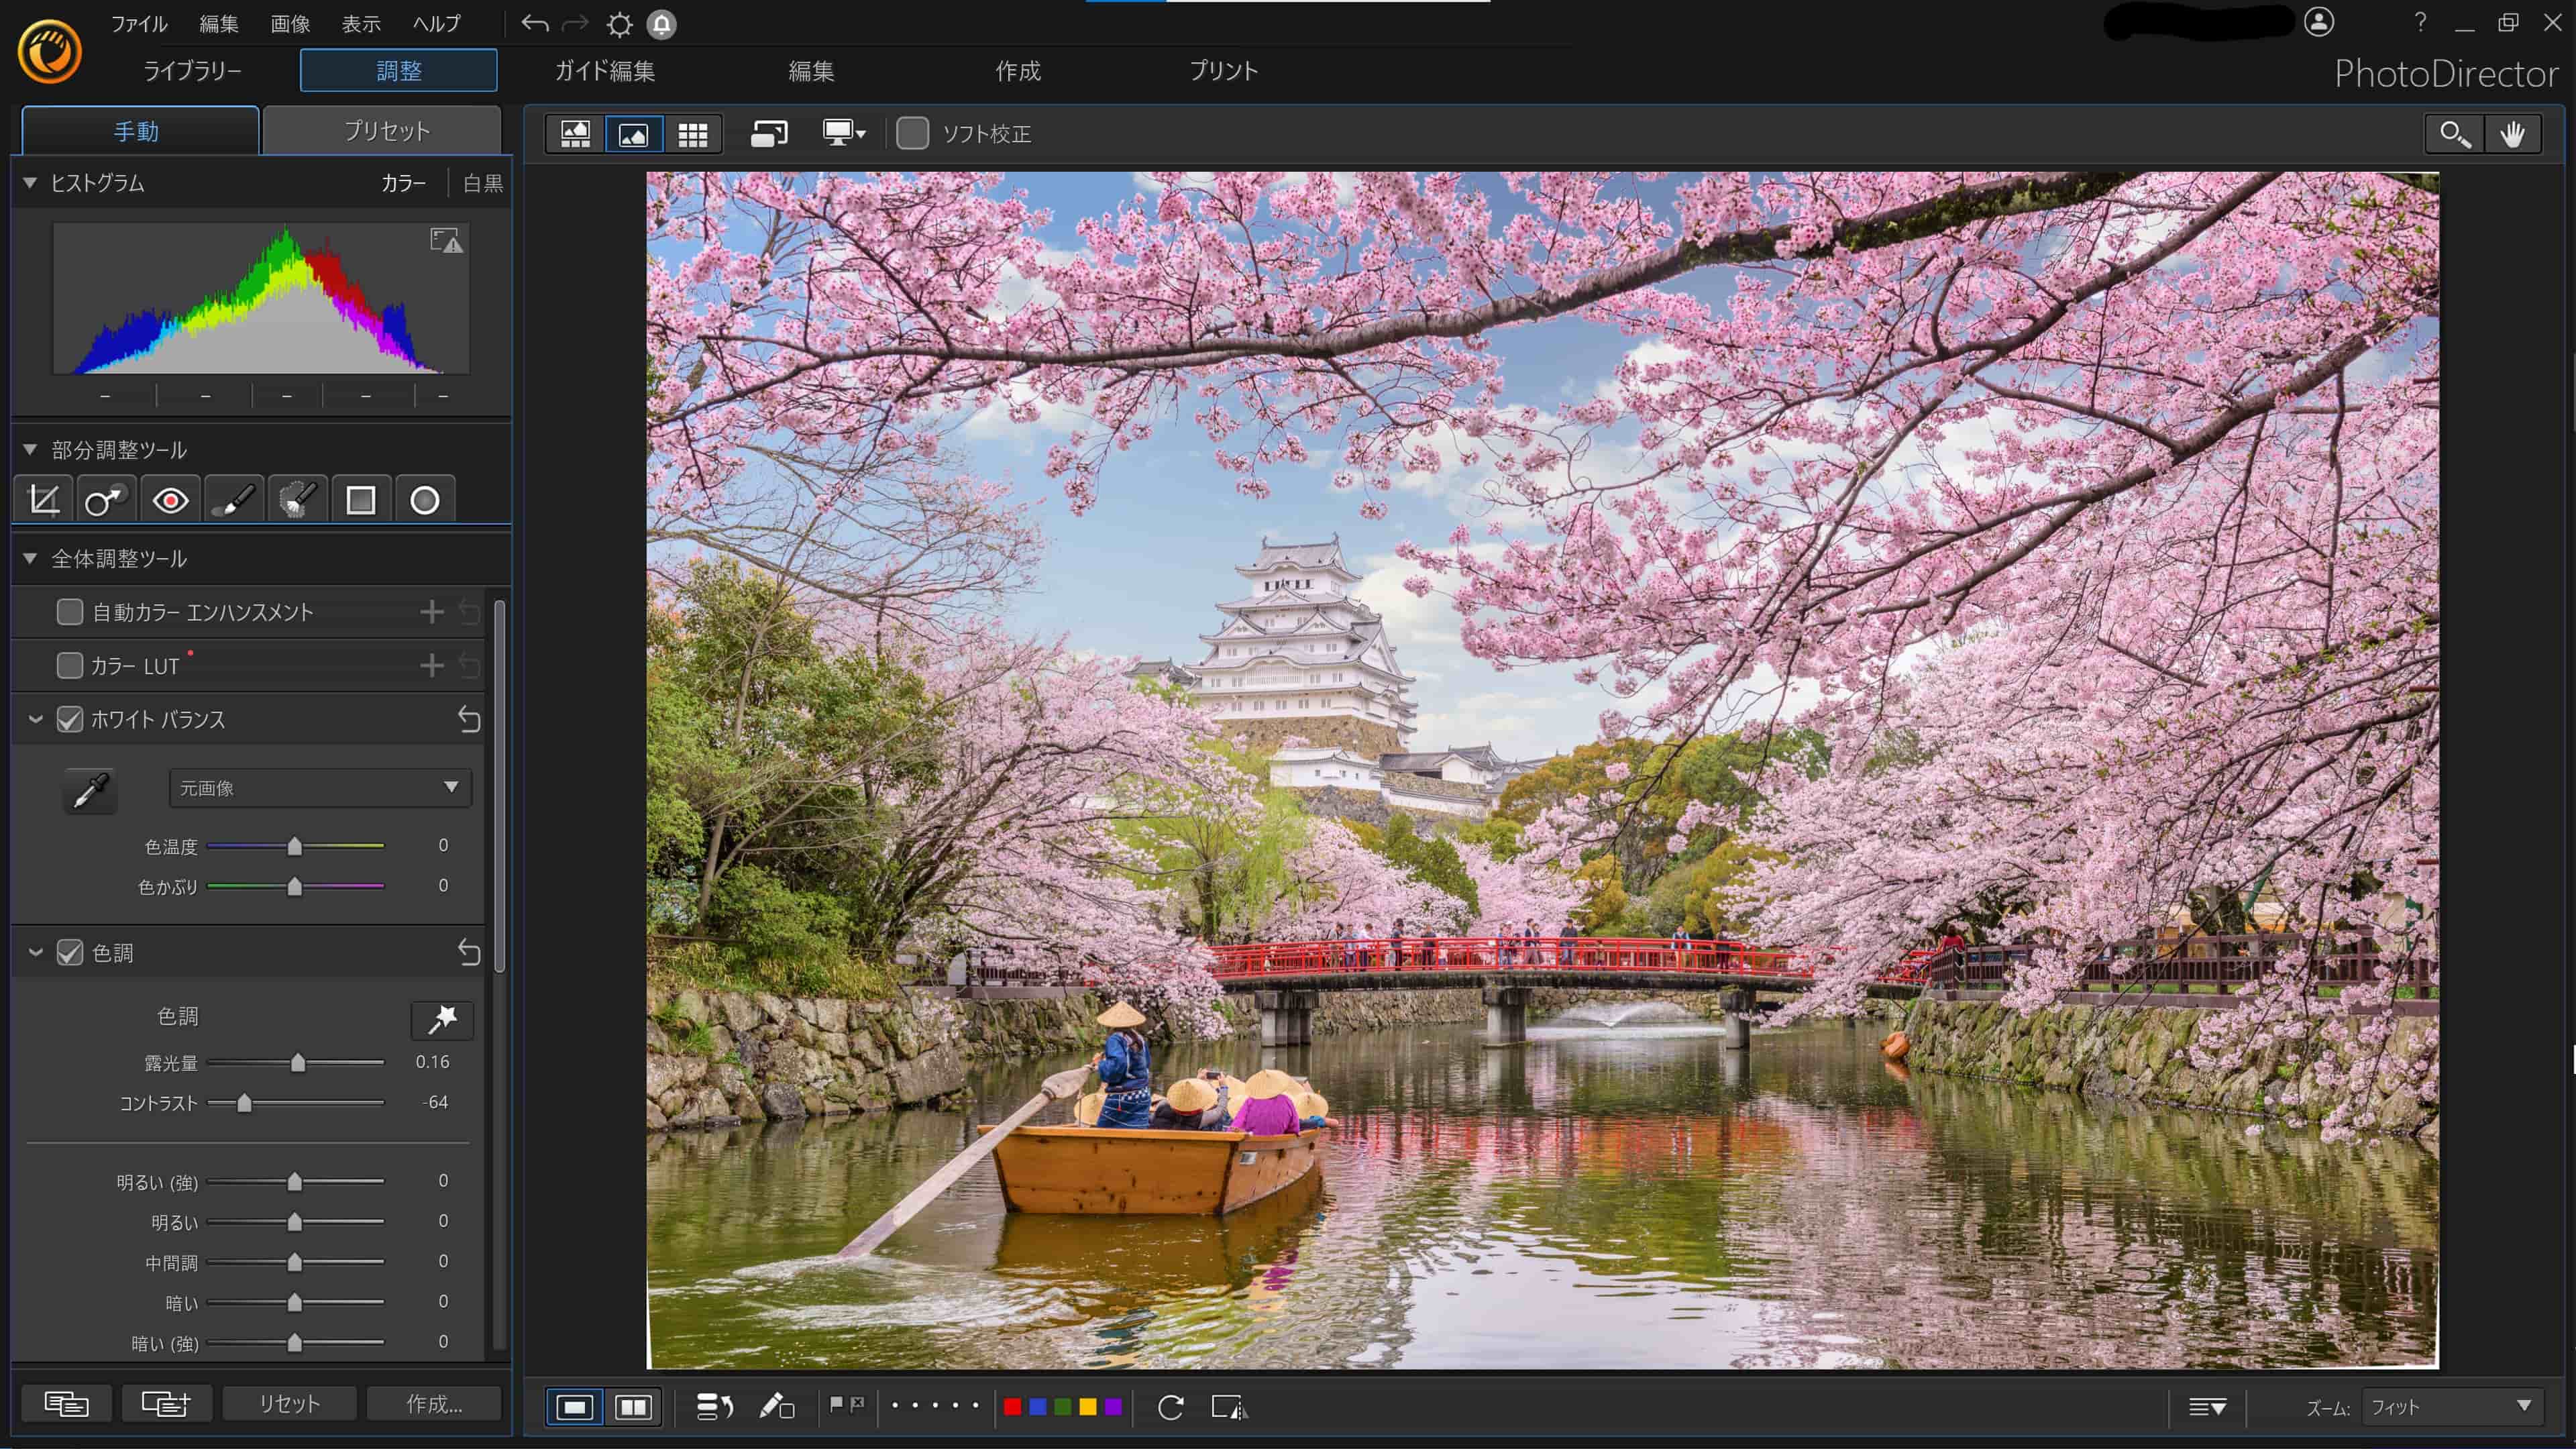The image size is (2576, 1449).
Task: Switch to the プリセット tab
Action: click(x=386, y=131)
